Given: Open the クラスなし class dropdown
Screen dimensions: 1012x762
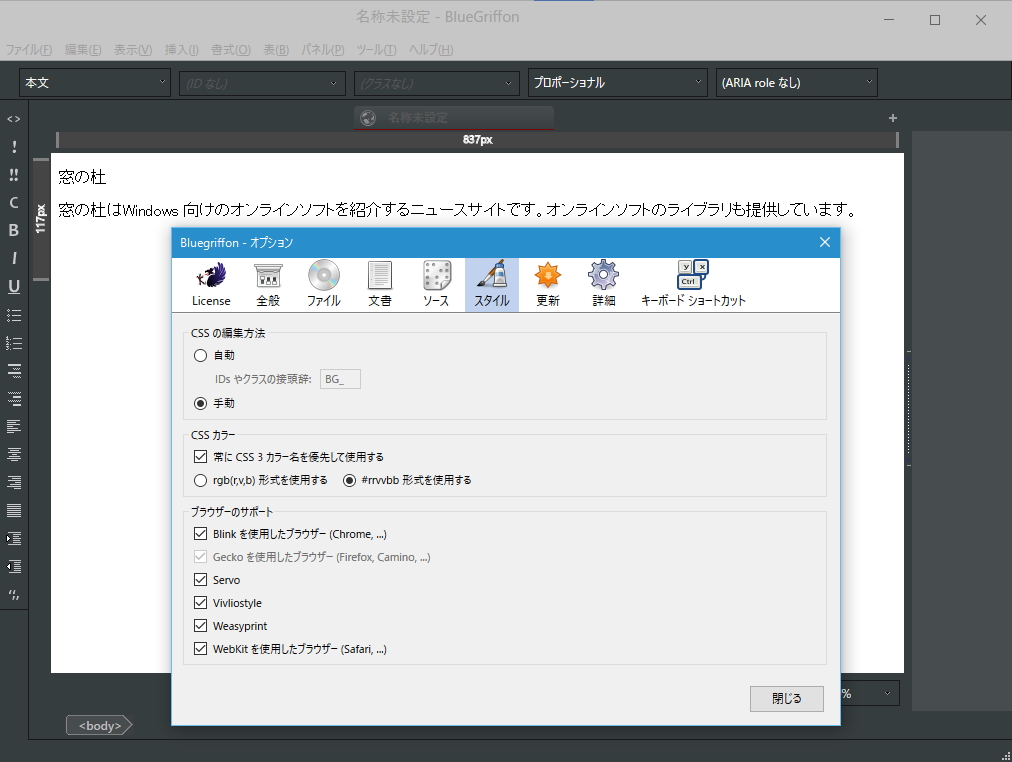Looking at the screenshot, I should coord(437,83).
